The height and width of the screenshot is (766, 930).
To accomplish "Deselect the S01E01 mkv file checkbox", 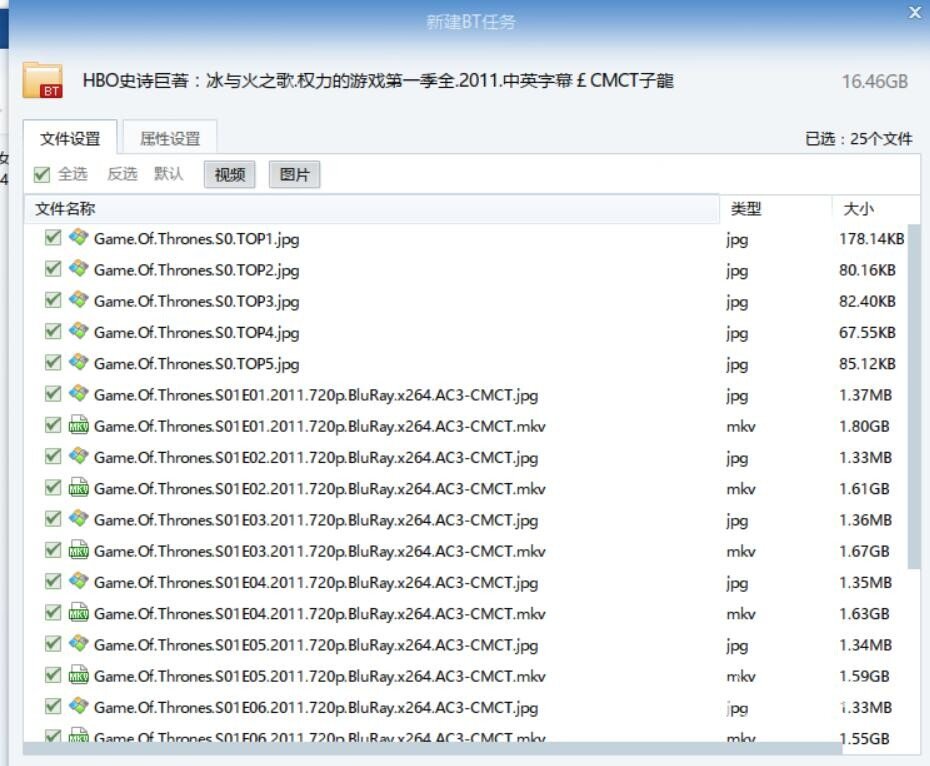I will [53, 426].
